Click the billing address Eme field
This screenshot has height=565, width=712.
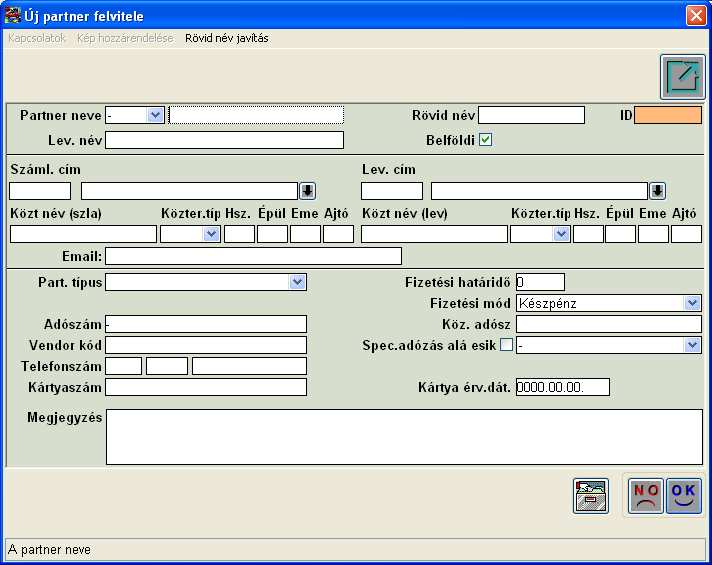[306, 234]
